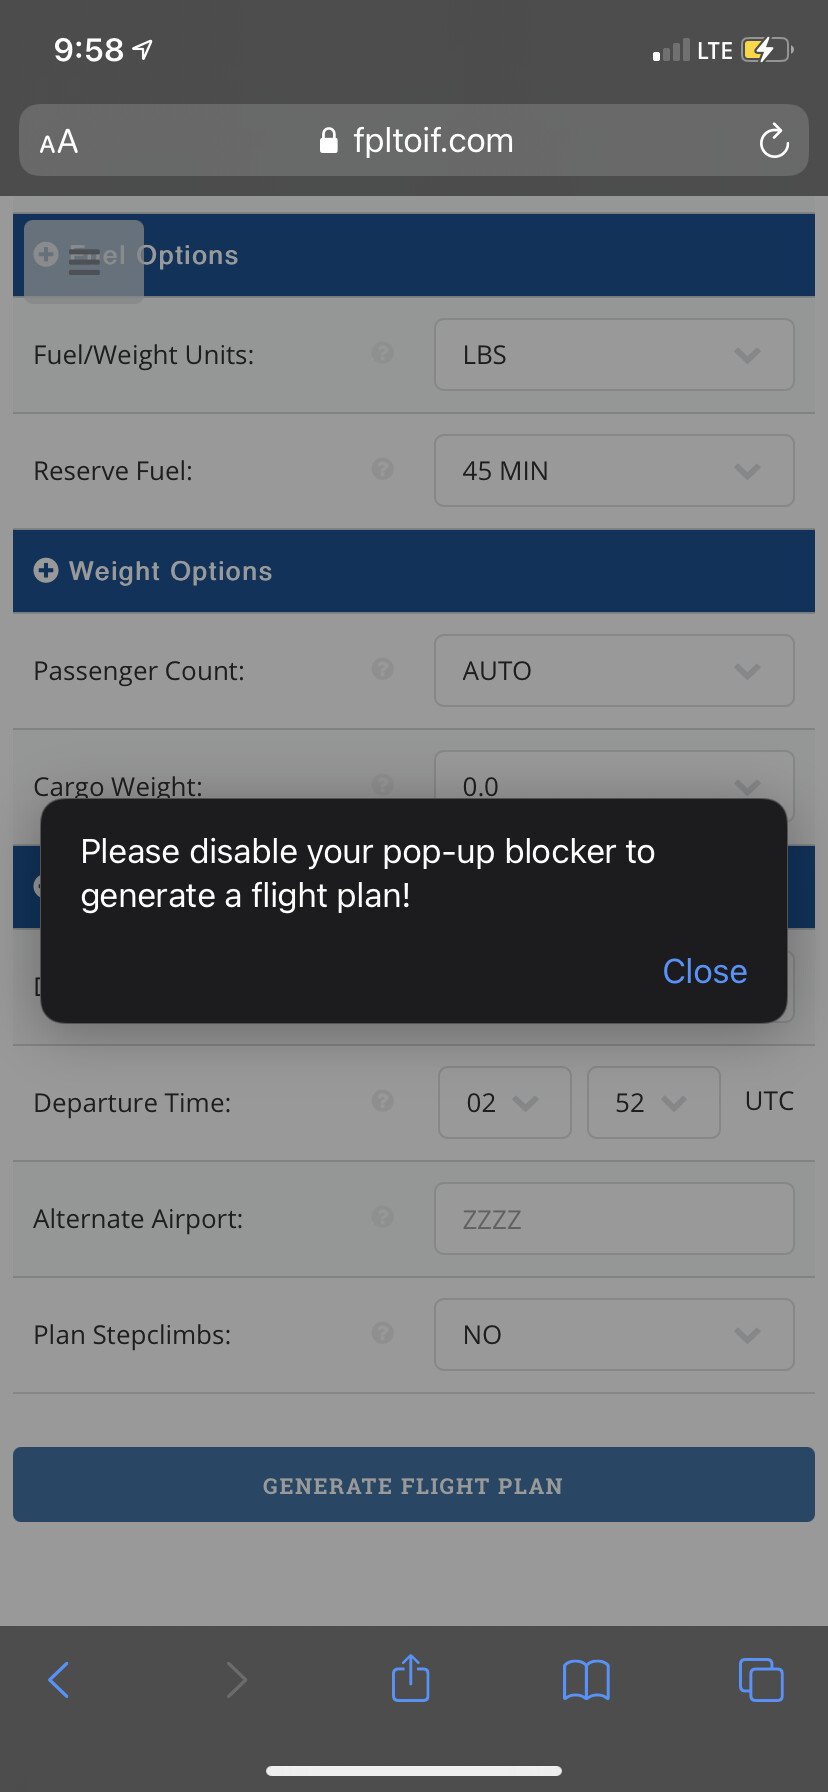The width and height of the screenshot is (828, 1792).
Task: Tap help icon beside Fuel/Weight Units
Action: coord(382,353)
